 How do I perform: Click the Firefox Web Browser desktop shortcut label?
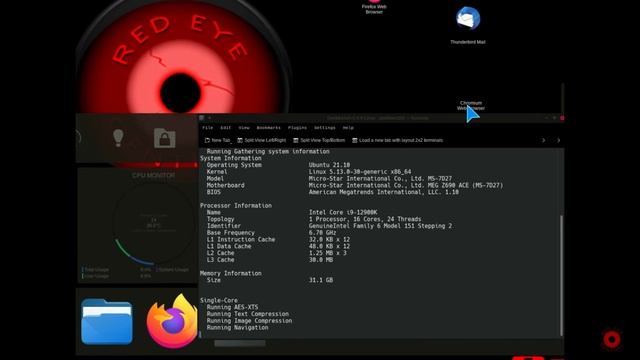374,9
